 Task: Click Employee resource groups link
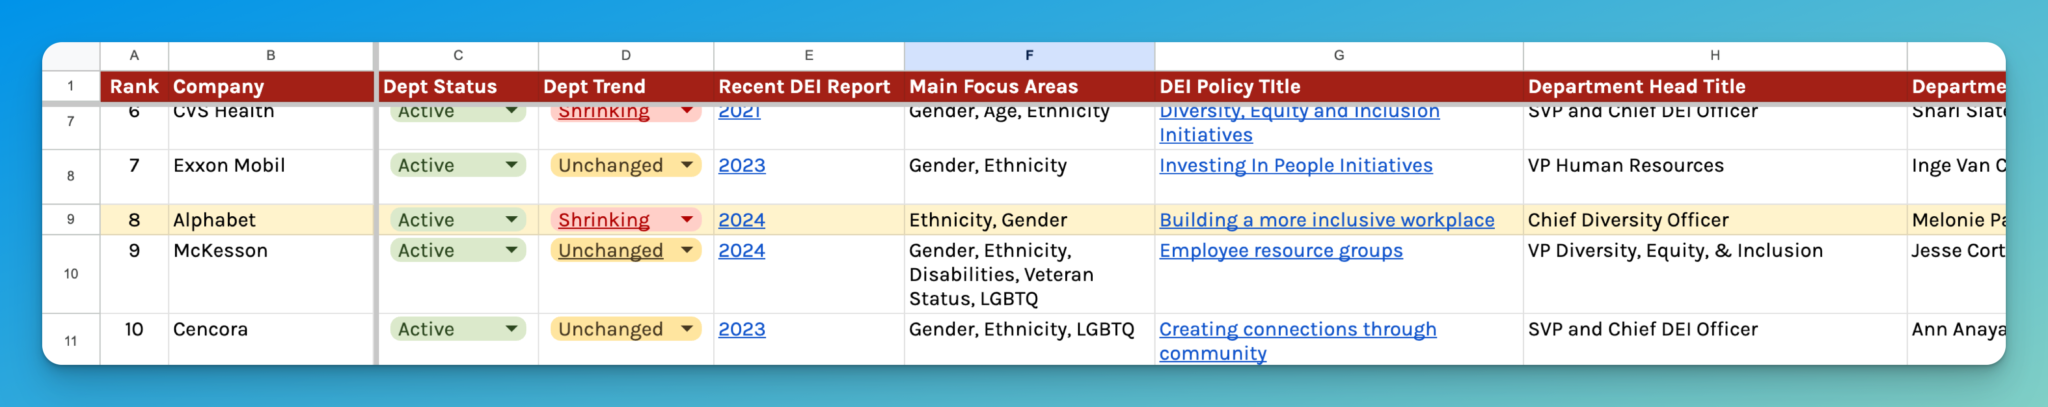coord(1280,250)
